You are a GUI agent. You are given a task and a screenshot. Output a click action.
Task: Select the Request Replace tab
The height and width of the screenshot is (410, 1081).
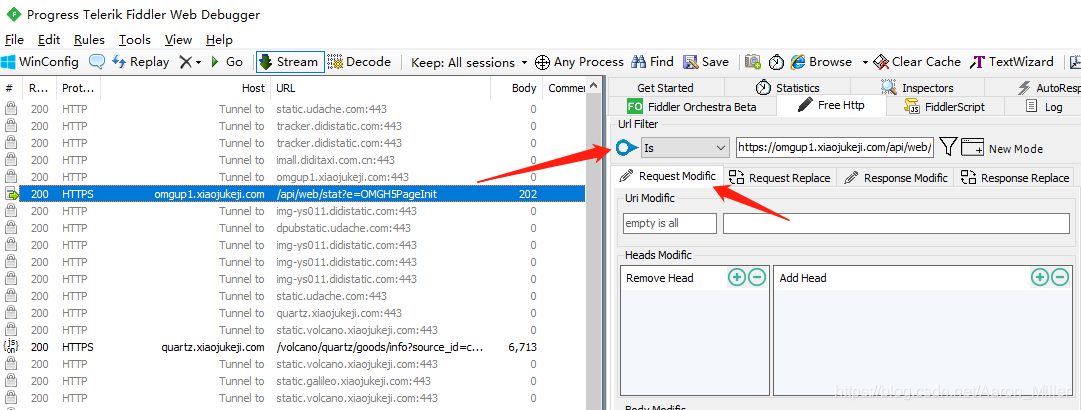[780, 177]
